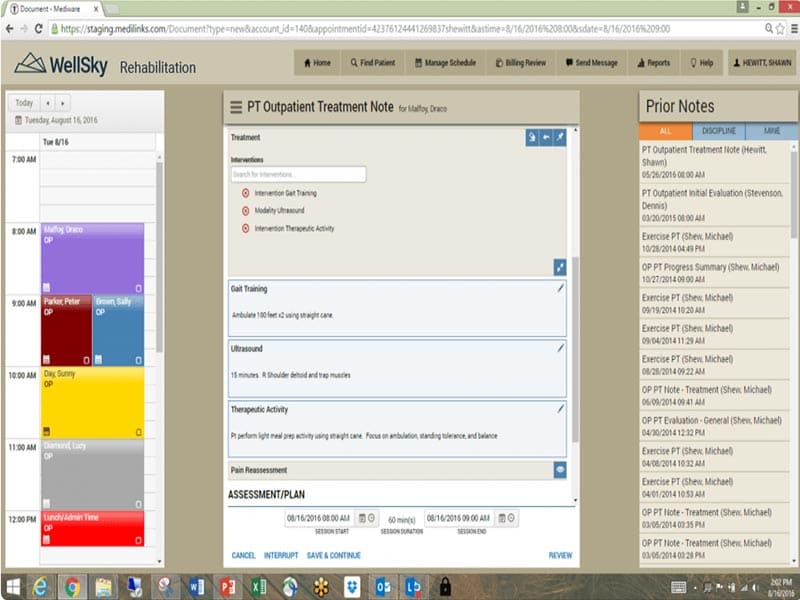Go to the next day in the schedule
The width and height of the screenshot is (800, 600).
(x=62, y=103)
